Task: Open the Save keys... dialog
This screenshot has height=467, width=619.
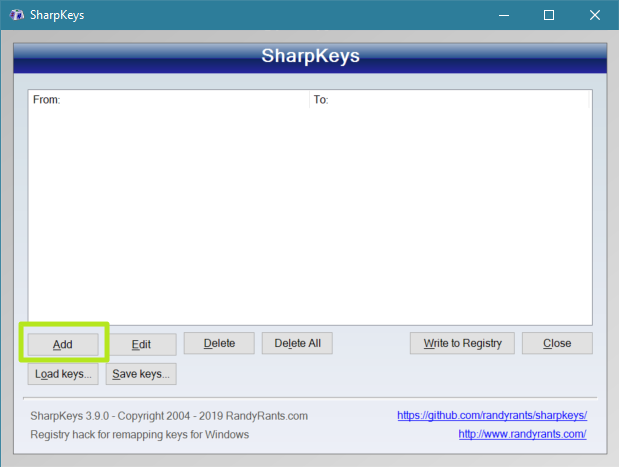Action: pos(141,374)
